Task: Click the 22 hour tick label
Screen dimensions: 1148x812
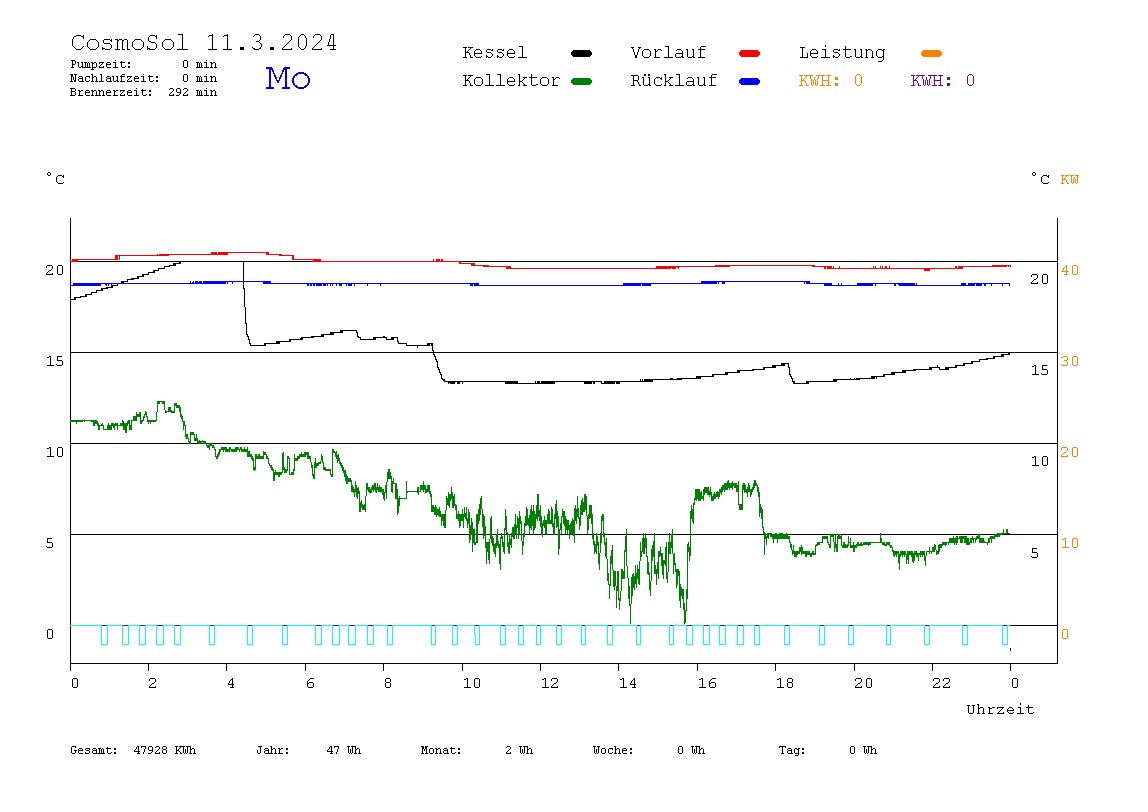Action: [x=942, y=683]
